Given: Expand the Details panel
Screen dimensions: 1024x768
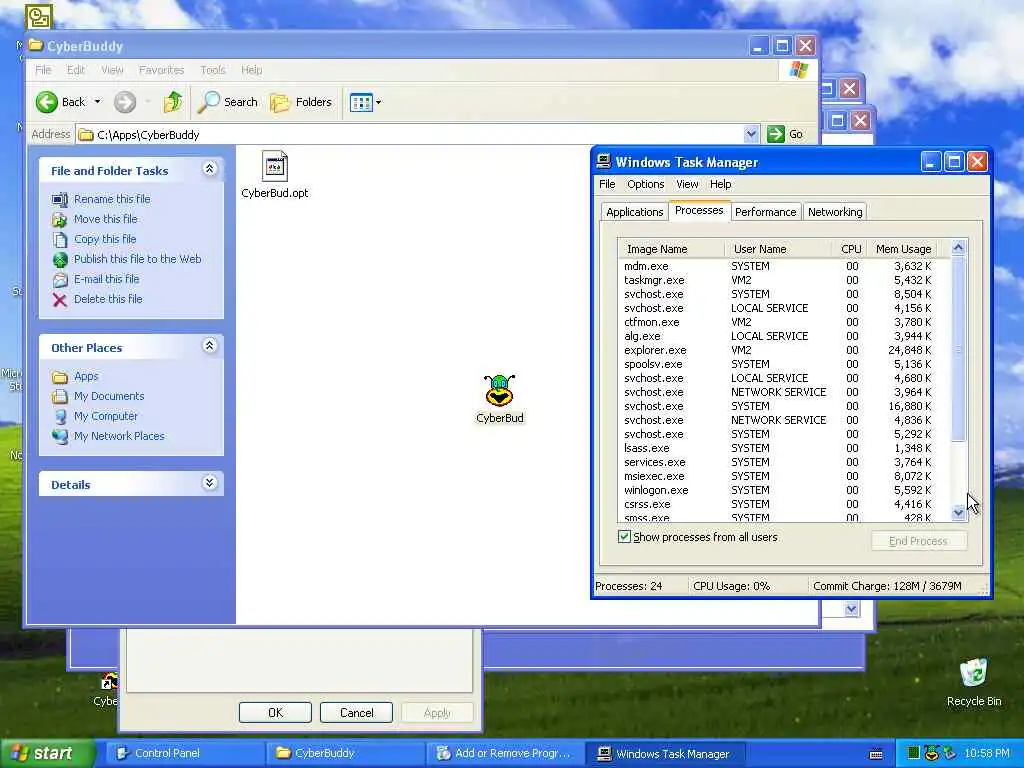Looking at the screenshot, I should click(x=210, y=483).
